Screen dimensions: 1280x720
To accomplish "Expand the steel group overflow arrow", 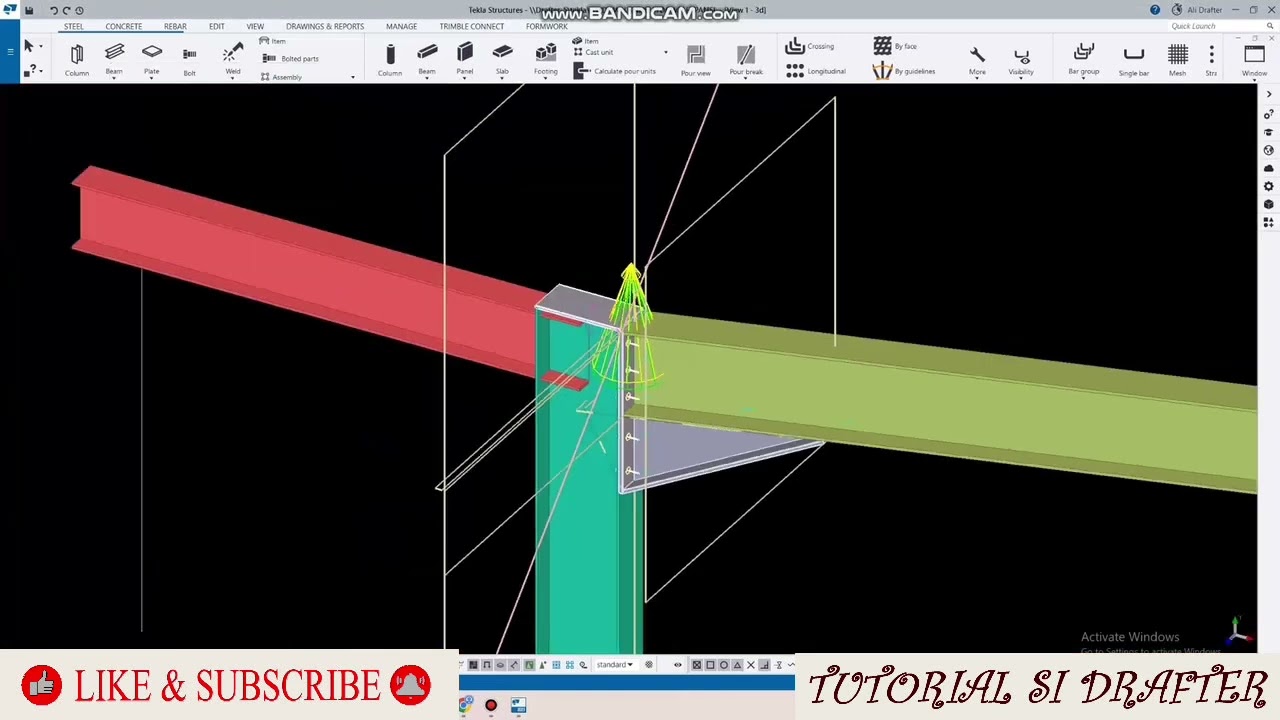I will (x=353, y=77).
